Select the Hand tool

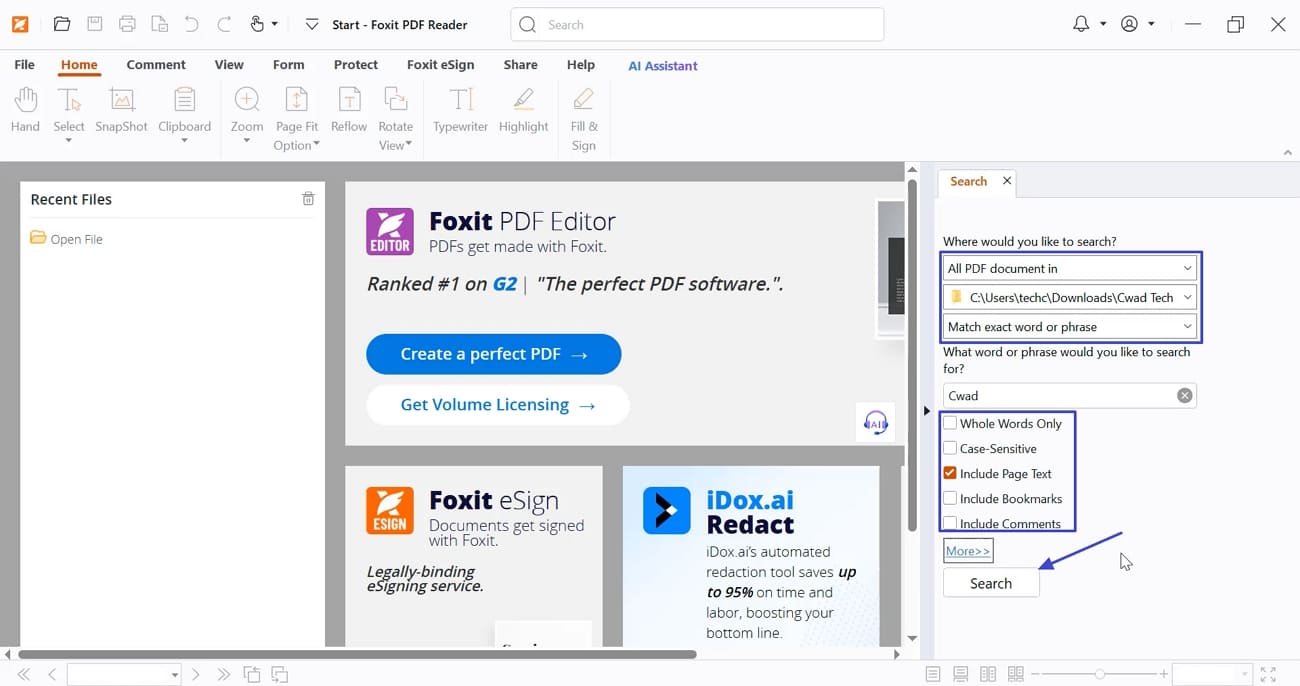point(25,112)
